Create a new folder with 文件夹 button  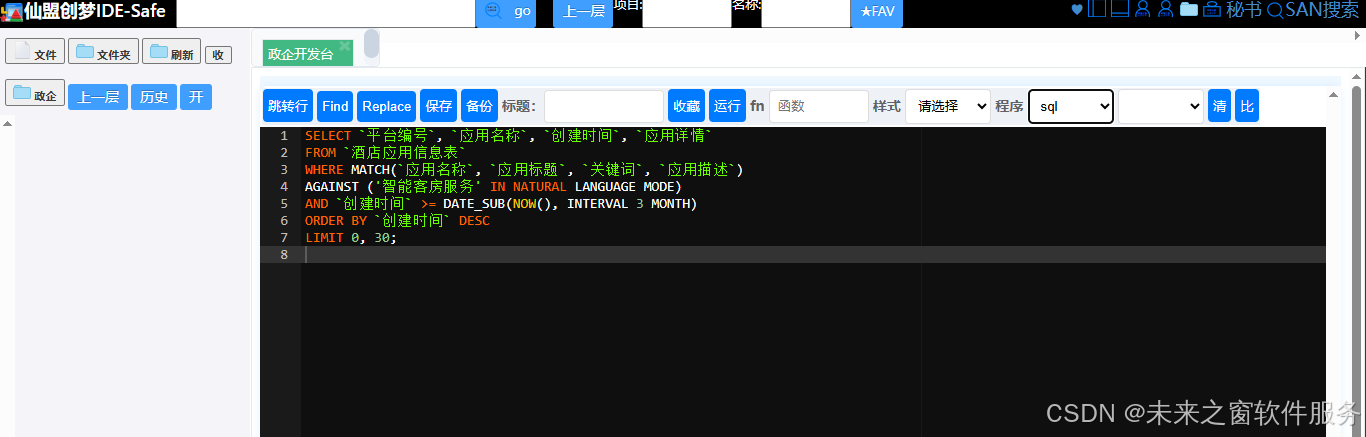[103, 52]
